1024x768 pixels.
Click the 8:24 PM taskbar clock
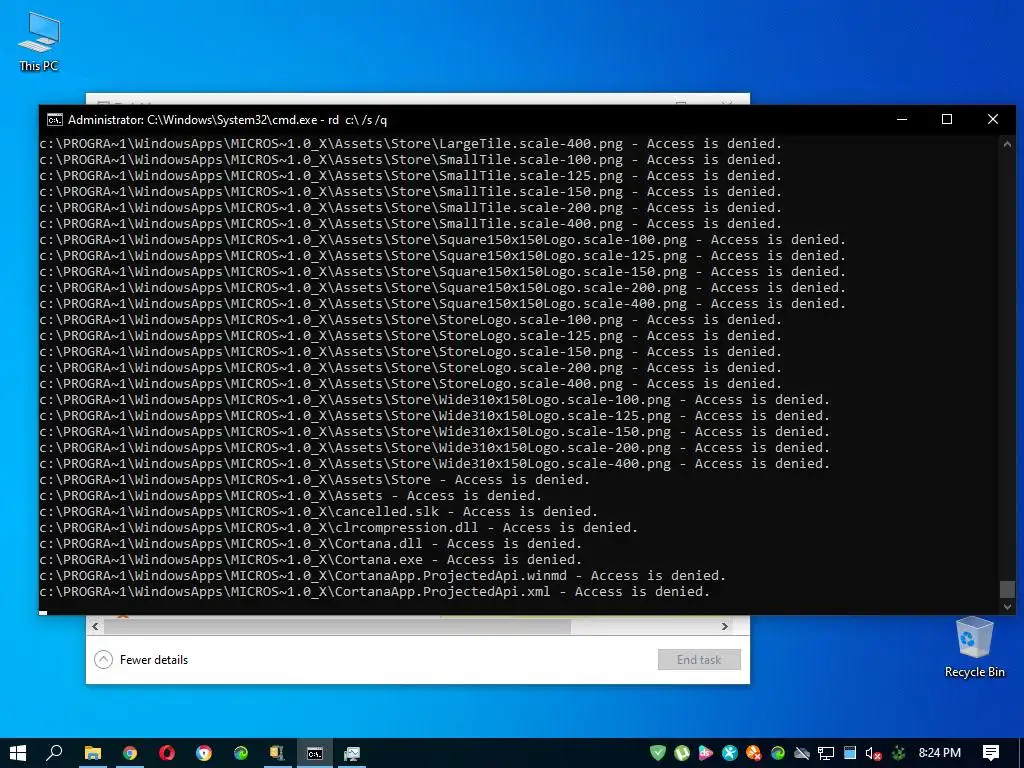point(940,753)
